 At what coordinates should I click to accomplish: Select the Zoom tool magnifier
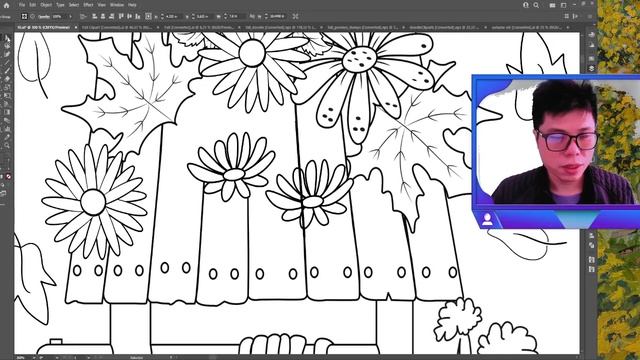pos(7,145)
